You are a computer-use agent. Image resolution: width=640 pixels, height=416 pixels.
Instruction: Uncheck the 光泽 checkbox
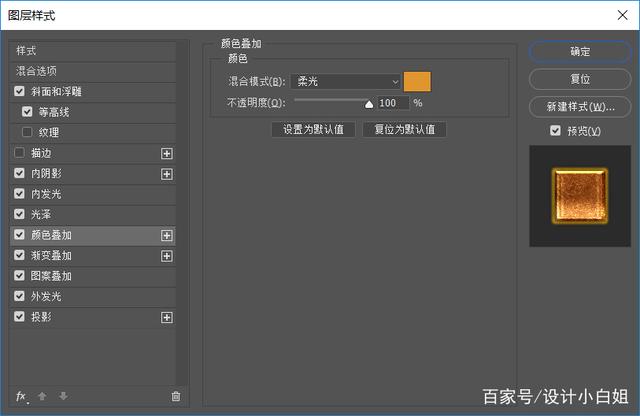click(x=19, y=214)
